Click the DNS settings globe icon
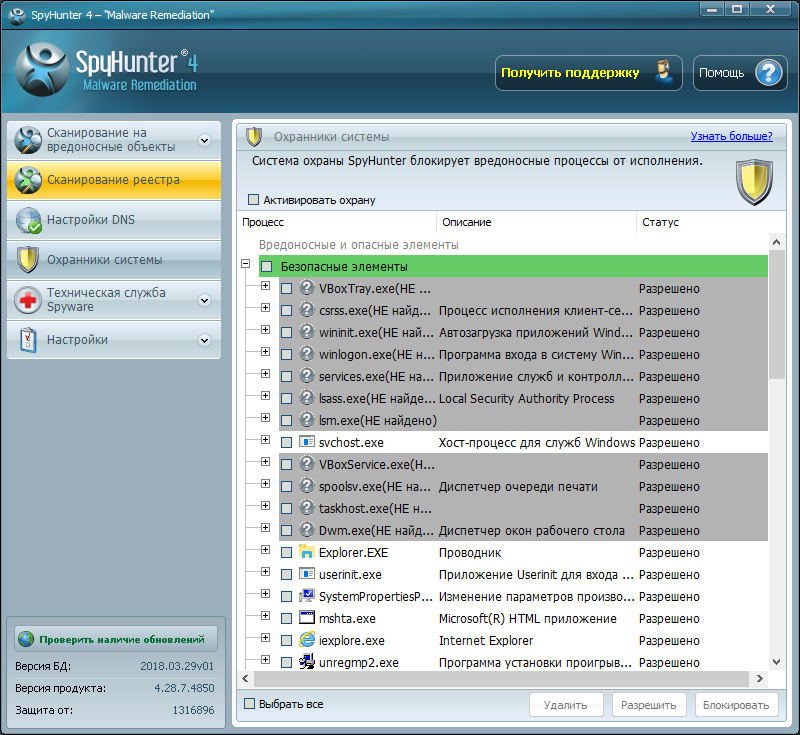Image resolution: width=800 pixels, height=735 pixels. pos(28,220)
